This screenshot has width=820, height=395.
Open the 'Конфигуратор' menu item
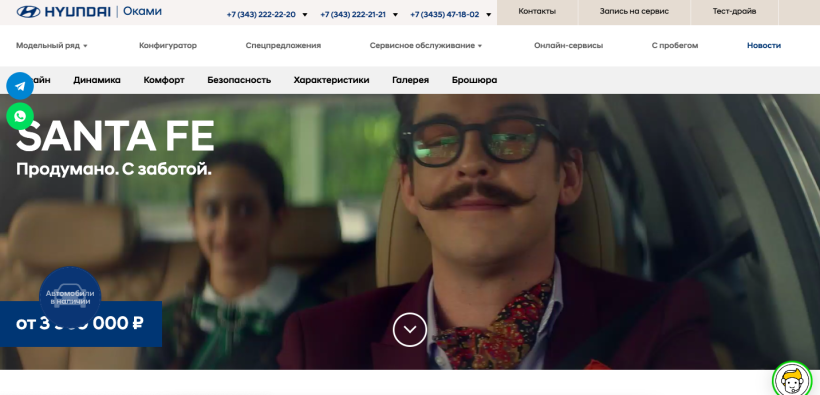(x=168, y=46)
